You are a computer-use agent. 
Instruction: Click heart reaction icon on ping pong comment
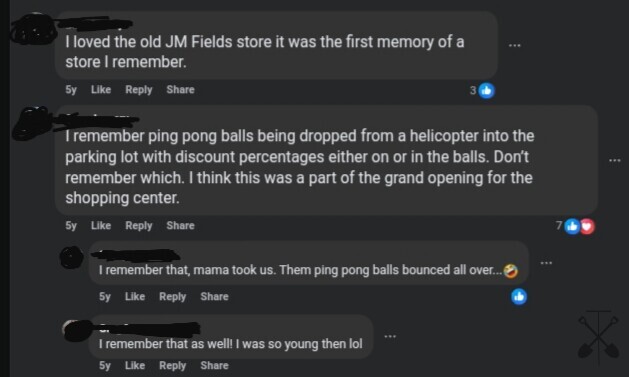587,227
